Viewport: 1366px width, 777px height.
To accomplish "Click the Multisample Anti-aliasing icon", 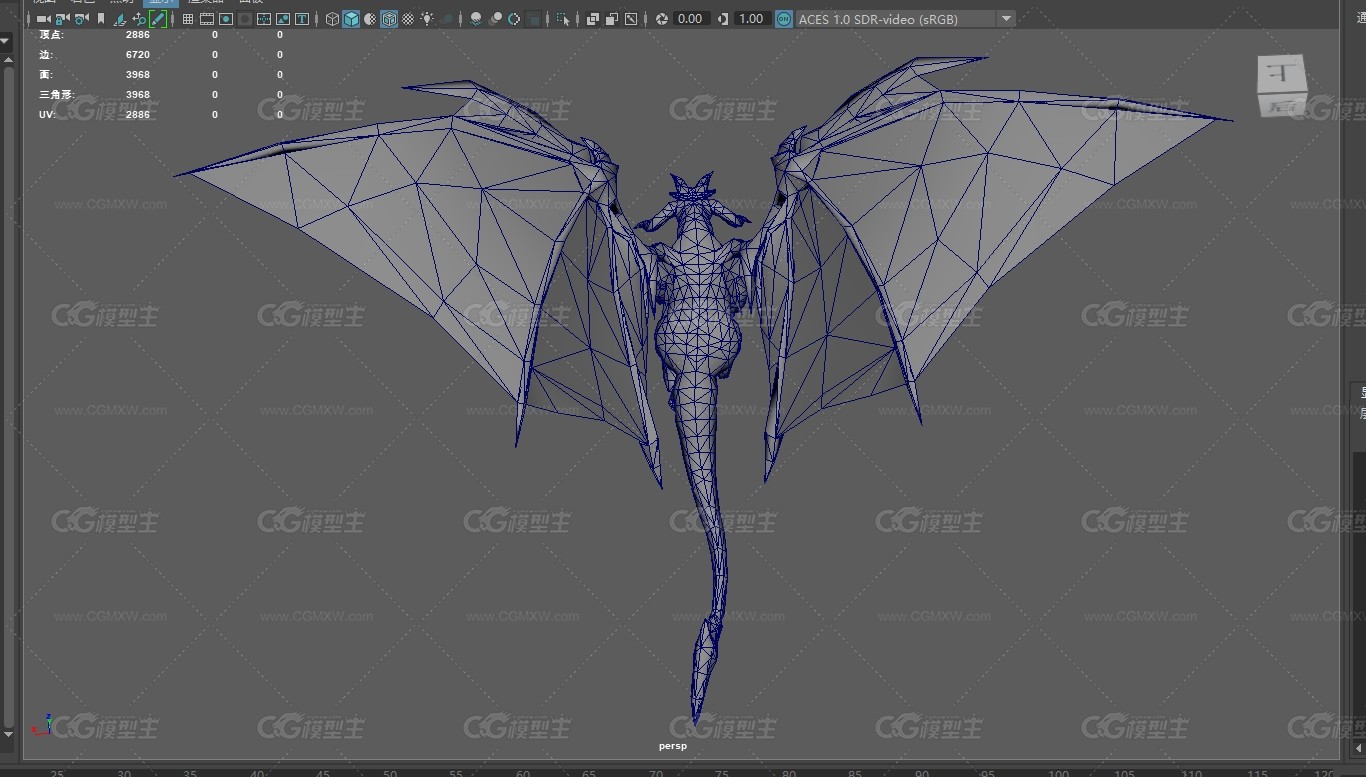I will click(514, 19).
